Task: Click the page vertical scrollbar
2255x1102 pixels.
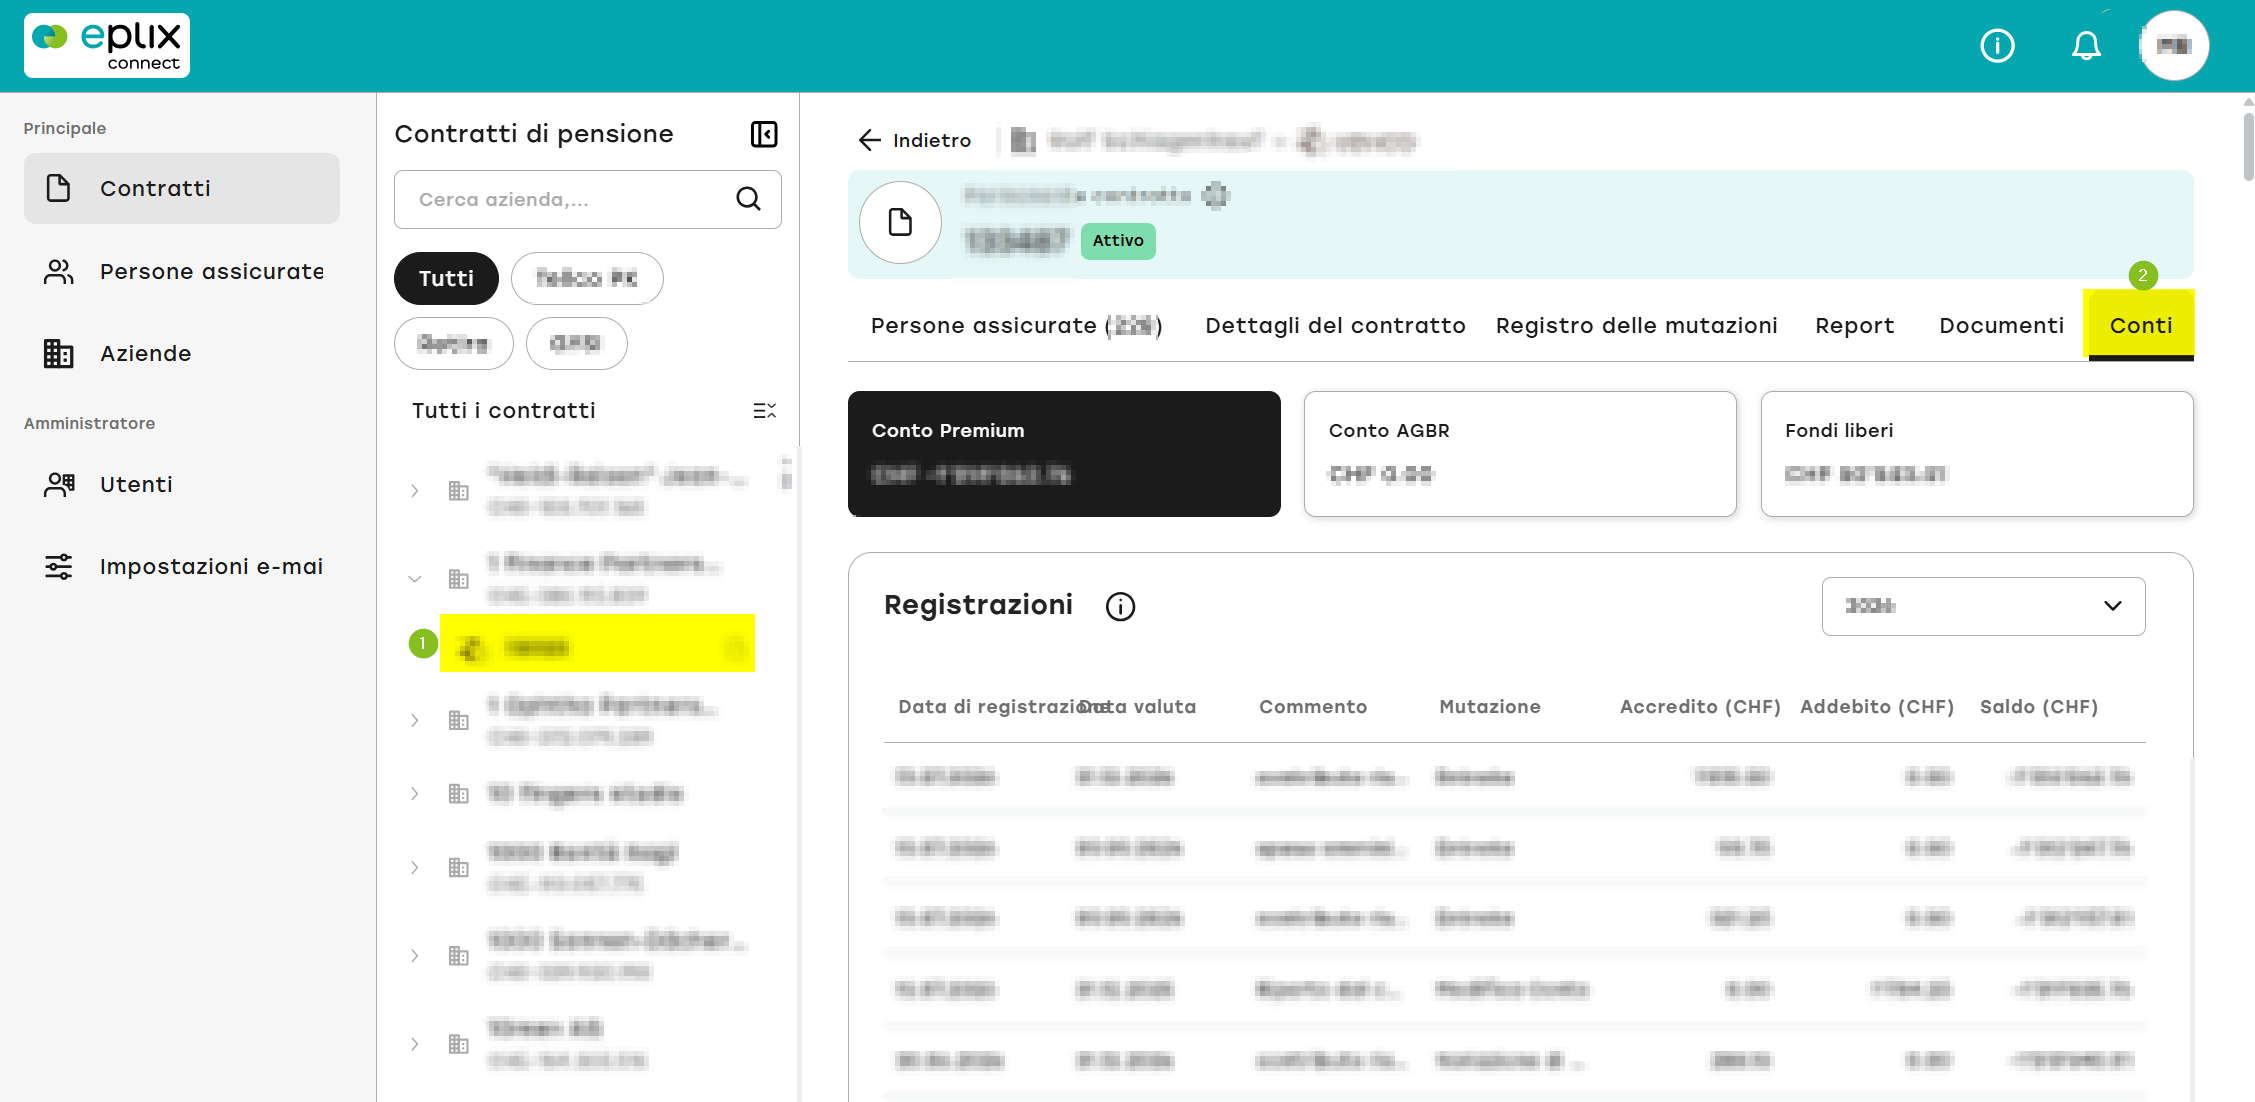Action: click(2248, 145)
